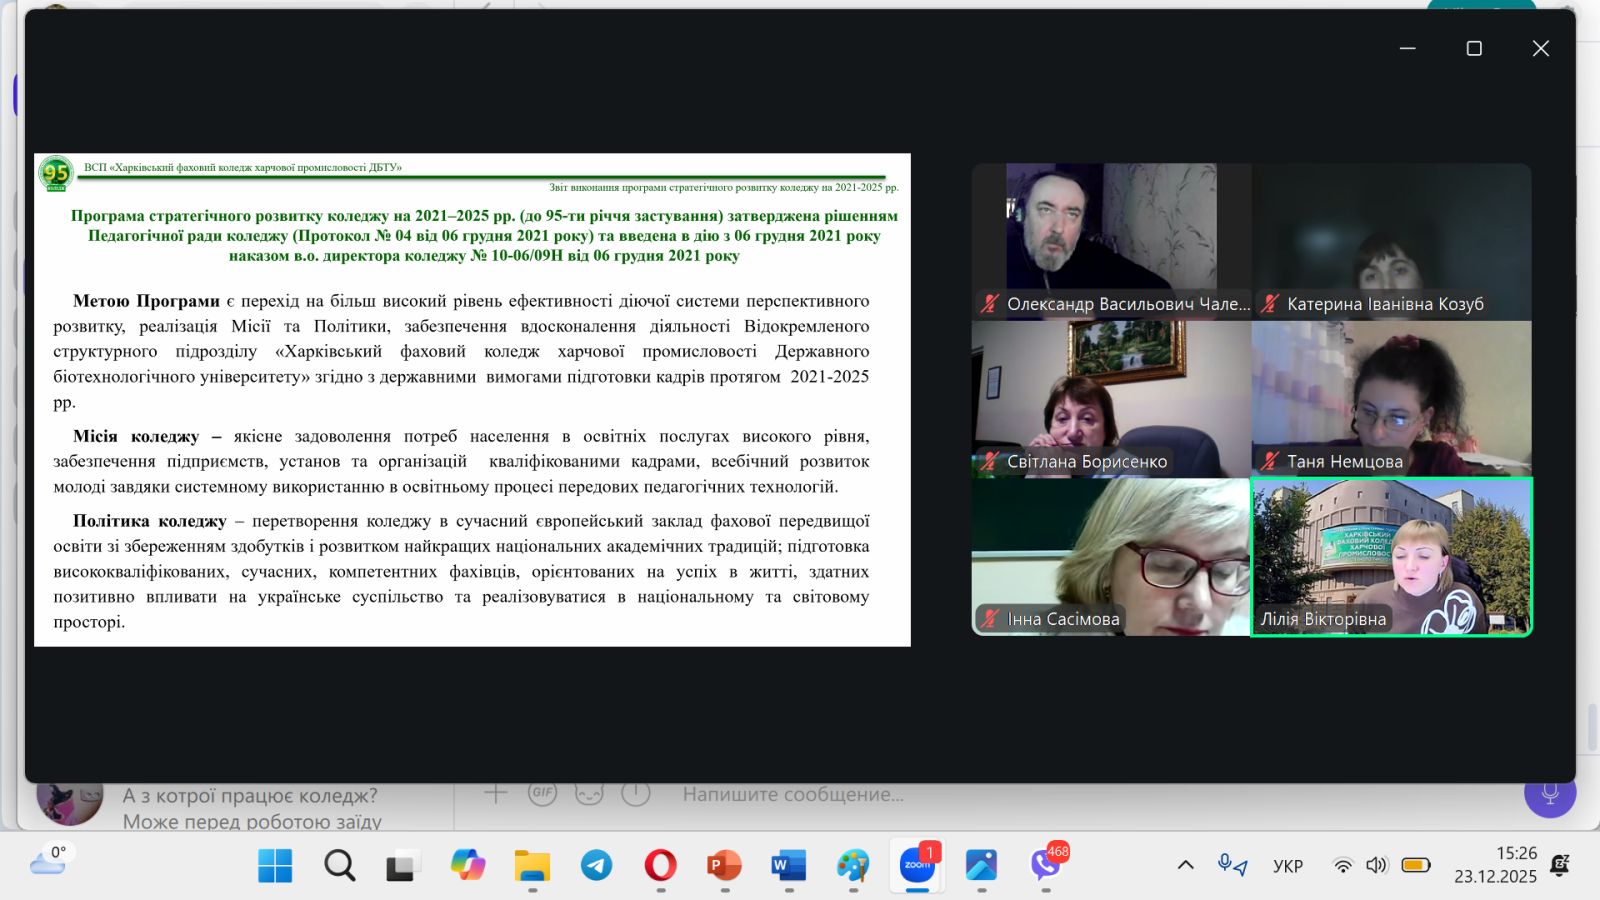Image resolution: width=1600 pixels, height=900 pixels.
Task: Click the Opera browser taskbar icon
Action: [660, 865]
